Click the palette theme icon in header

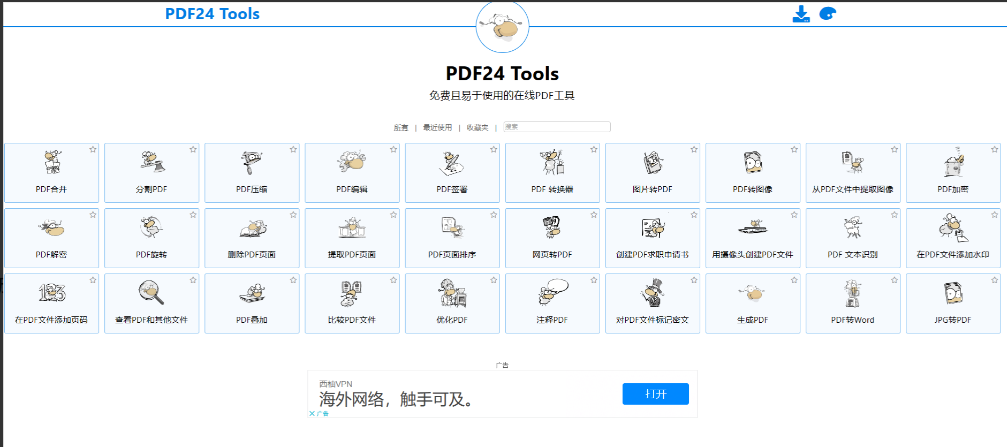point(828,14)
